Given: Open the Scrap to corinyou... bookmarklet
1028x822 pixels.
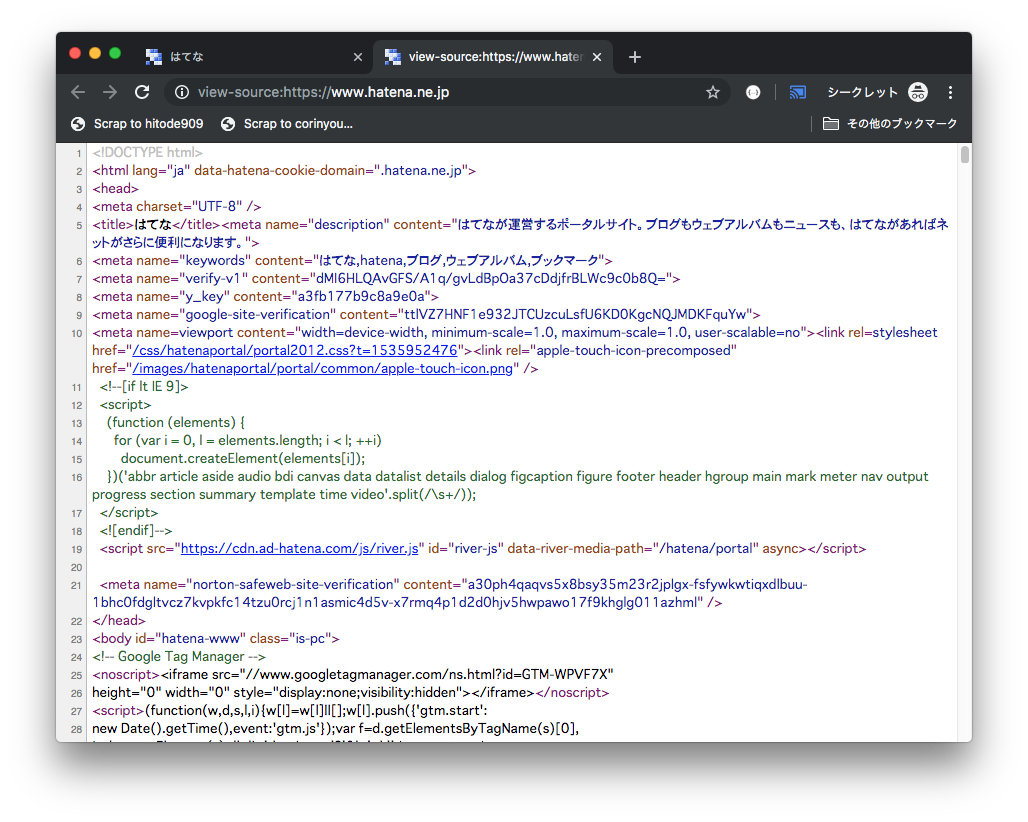Looking at the screenshot, I should pos(287,124).
